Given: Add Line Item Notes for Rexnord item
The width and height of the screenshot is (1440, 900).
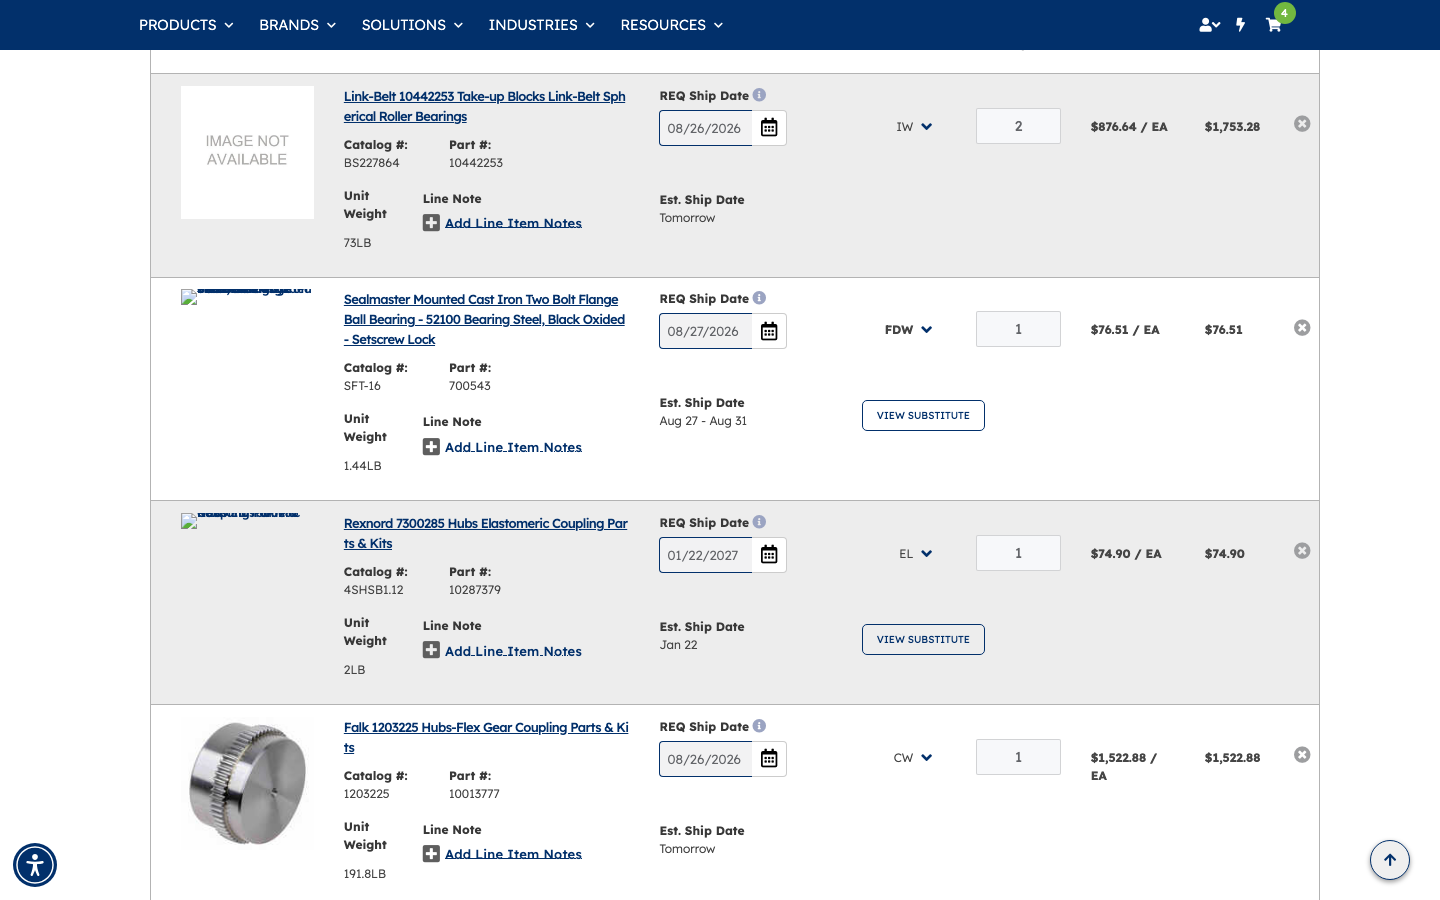Looking at the screenshot, I should tap(513, 651).
